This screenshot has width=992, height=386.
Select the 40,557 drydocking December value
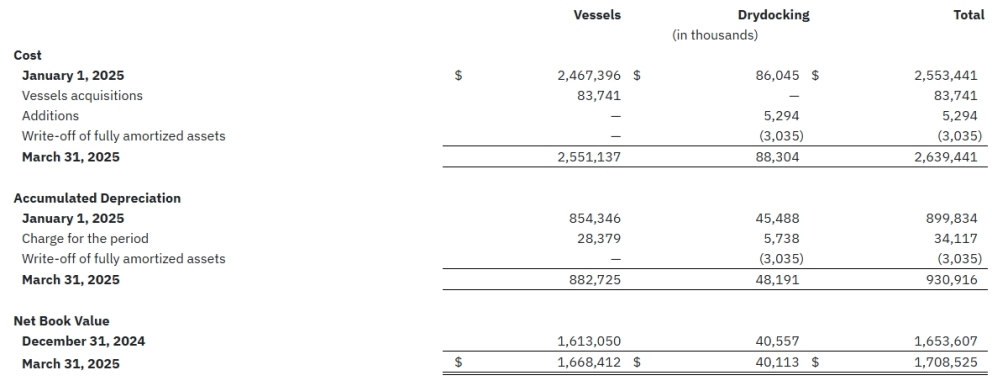click(x=778, y=341)
